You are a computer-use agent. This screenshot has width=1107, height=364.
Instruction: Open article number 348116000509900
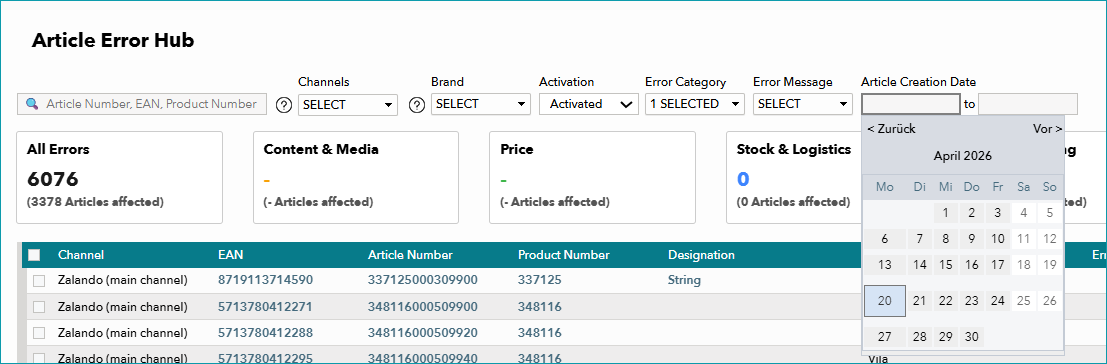click(x=423, y=307)
